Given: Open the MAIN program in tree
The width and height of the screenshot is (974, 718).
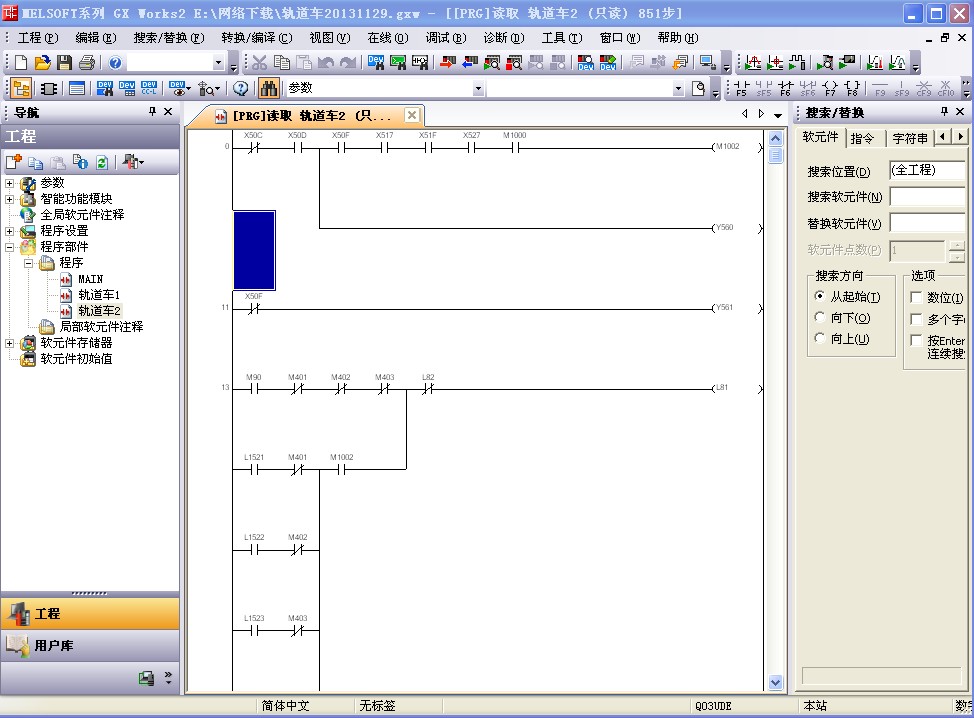Looking at the screenshot, I should pos(90,279).
